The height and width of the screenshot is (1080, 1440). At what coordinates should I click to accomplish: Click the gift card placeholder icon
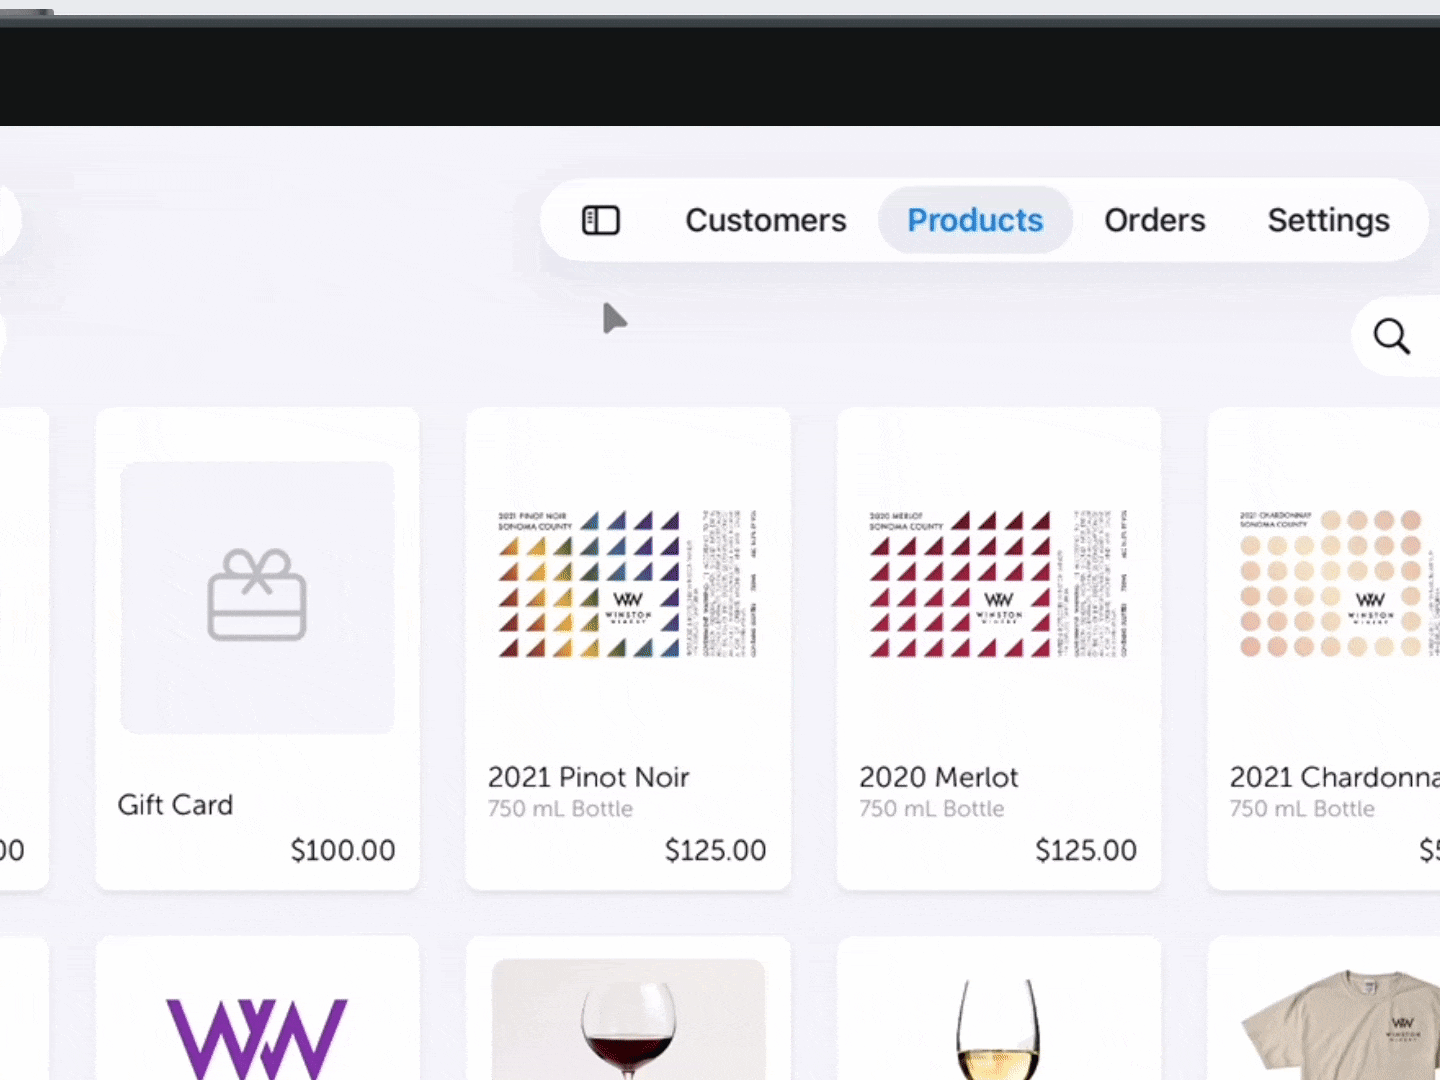(257, 595)
